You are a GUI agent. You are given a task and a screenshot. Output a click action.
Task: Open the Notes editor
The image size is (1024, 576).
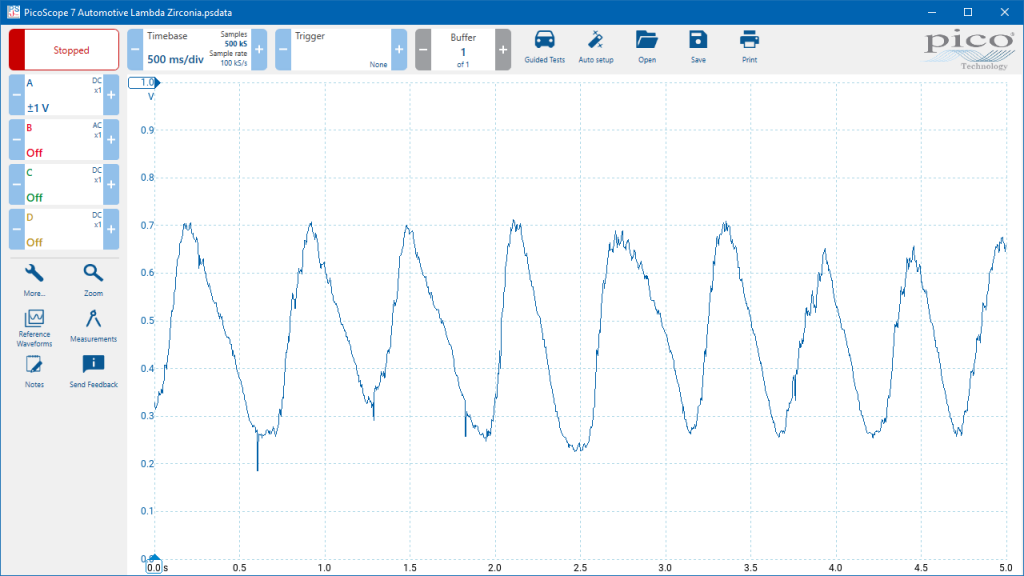point(34,372)
